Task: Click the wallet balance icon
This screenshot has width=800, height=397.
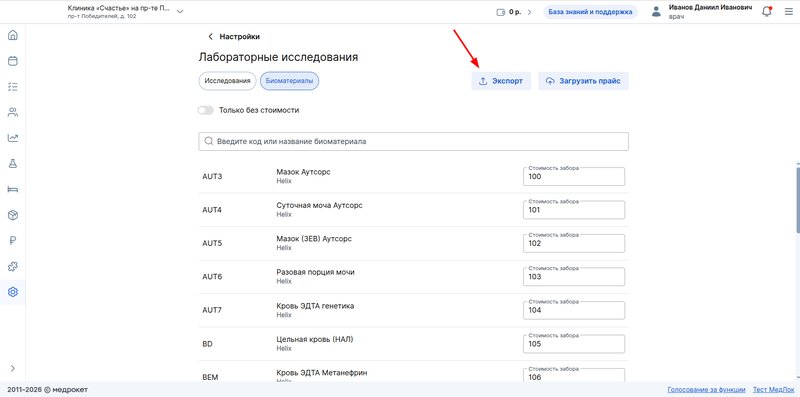Action: pos(501,12)
